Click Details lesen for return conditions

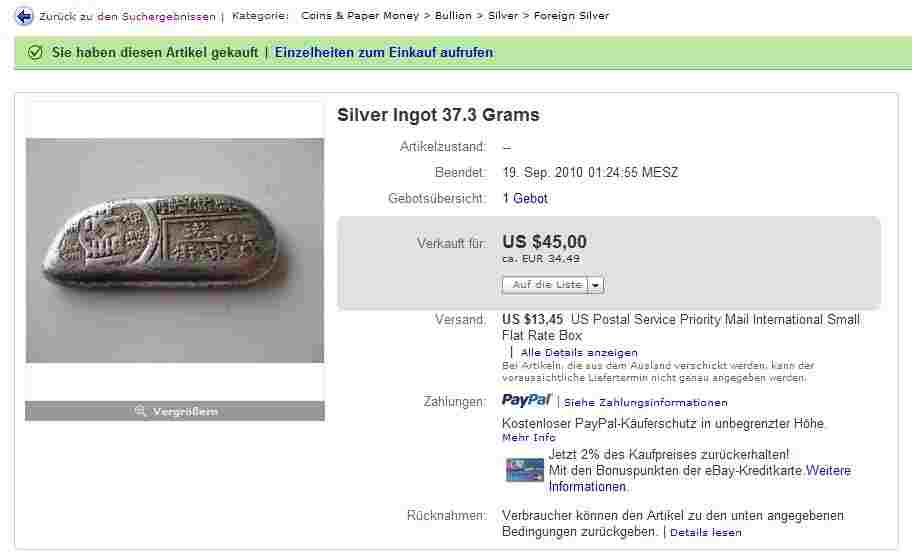click(x=706, y=532)
